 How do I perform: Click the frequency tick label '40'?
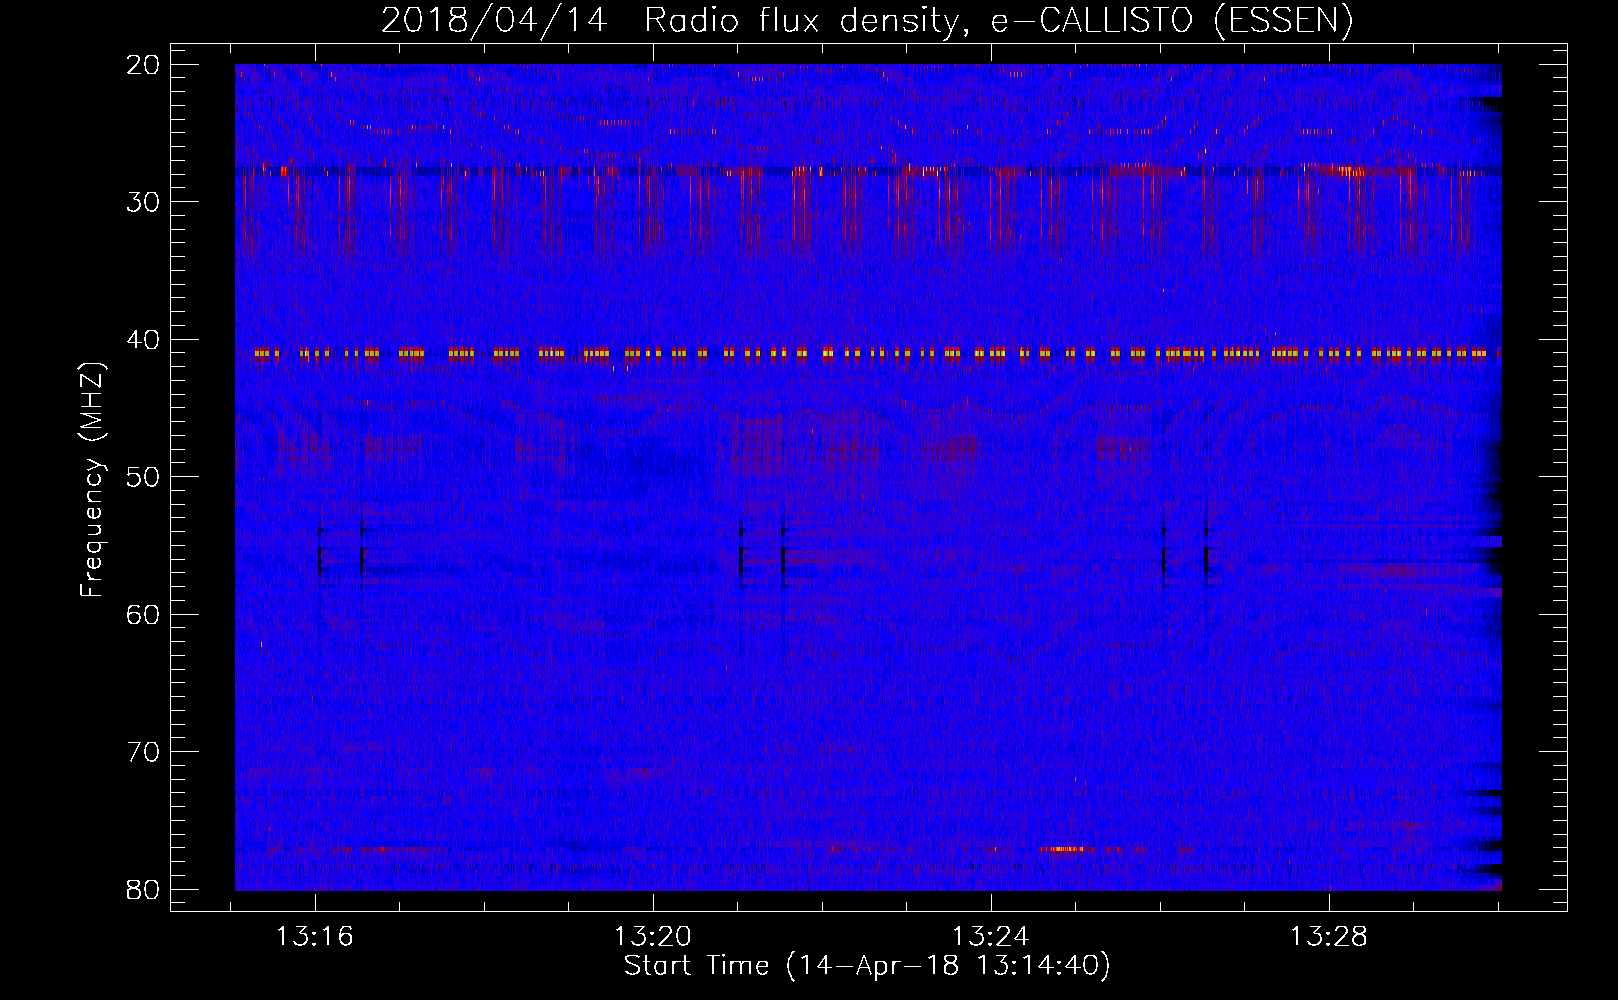pyautogui.click(x=143, y=340)
